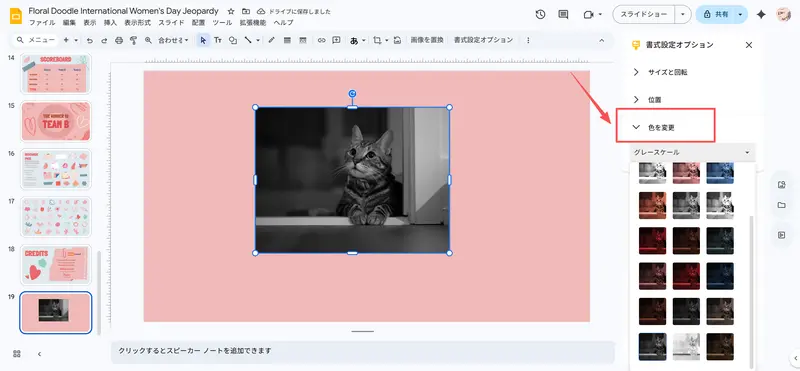Select the Line tool
This screenshot has height=371, width=800.
pyautogui.click(x=248, y=40)
